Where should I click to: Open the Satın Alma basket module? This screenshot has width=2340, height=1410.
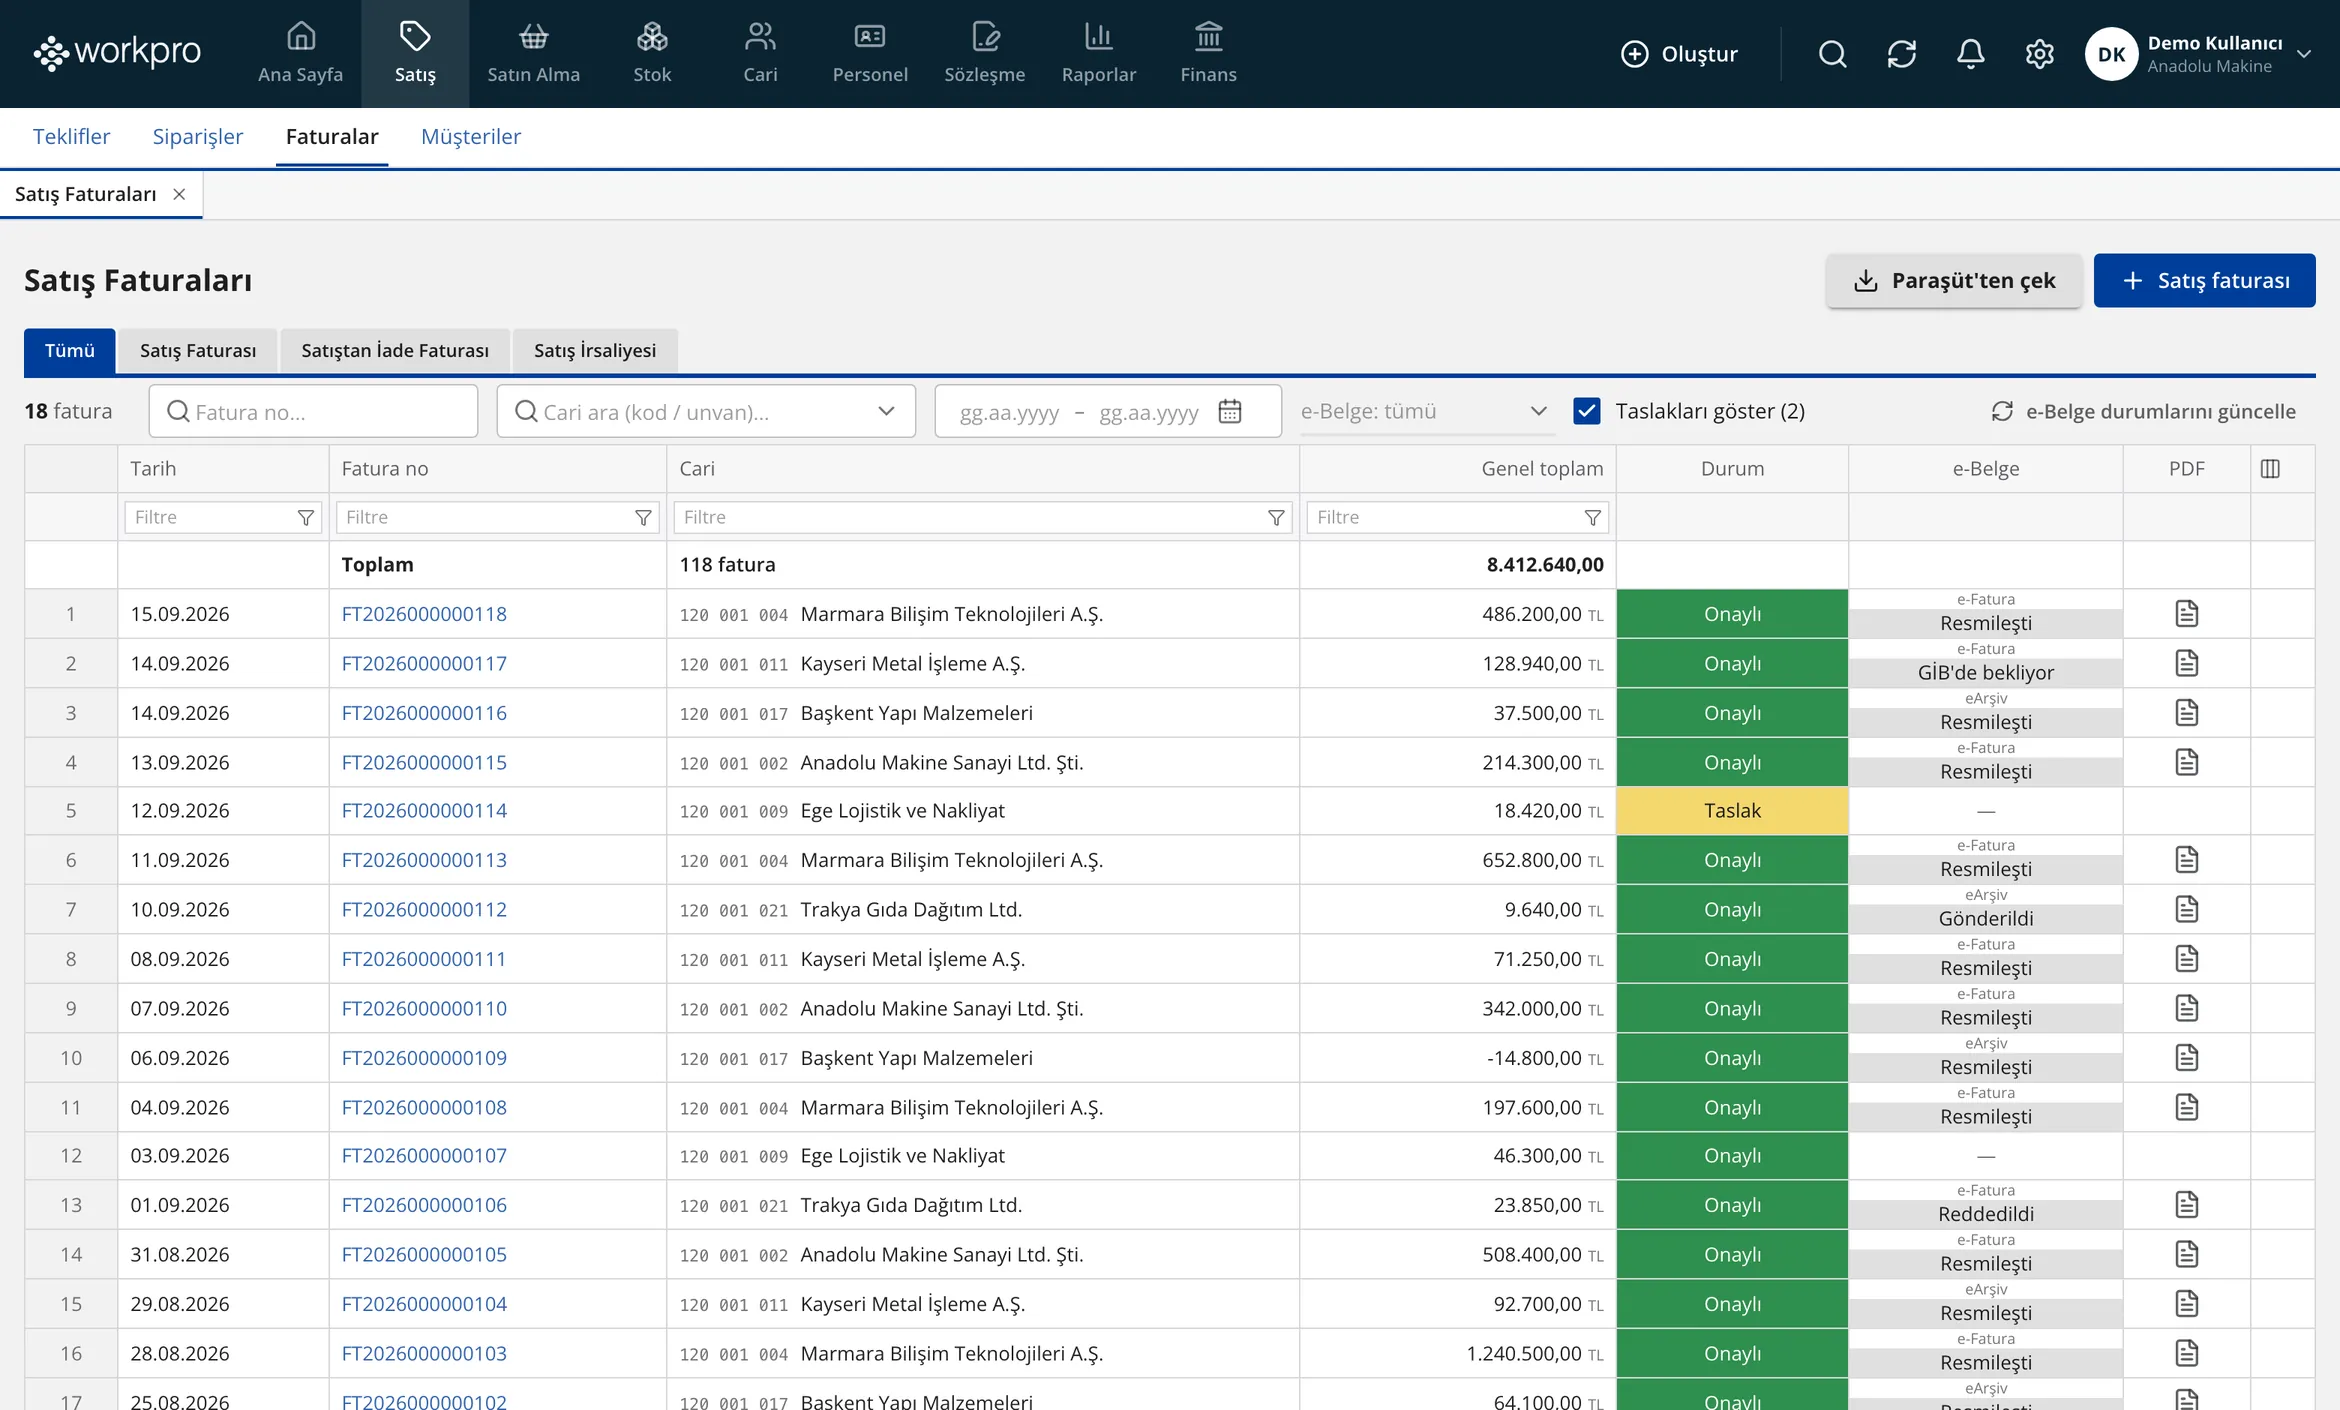pos(533,53)
